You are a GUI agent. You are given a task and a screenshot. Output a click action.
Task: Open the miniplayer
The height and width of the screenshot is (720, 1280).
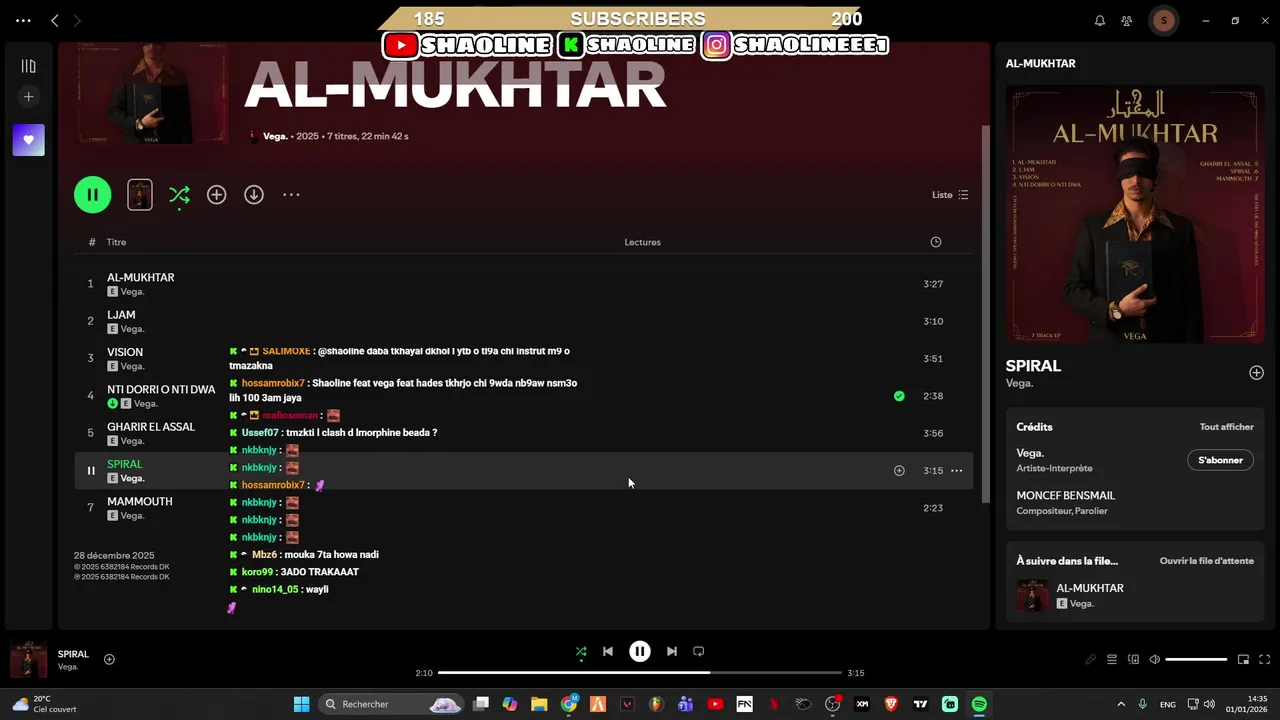click(x=1243, y=660)
